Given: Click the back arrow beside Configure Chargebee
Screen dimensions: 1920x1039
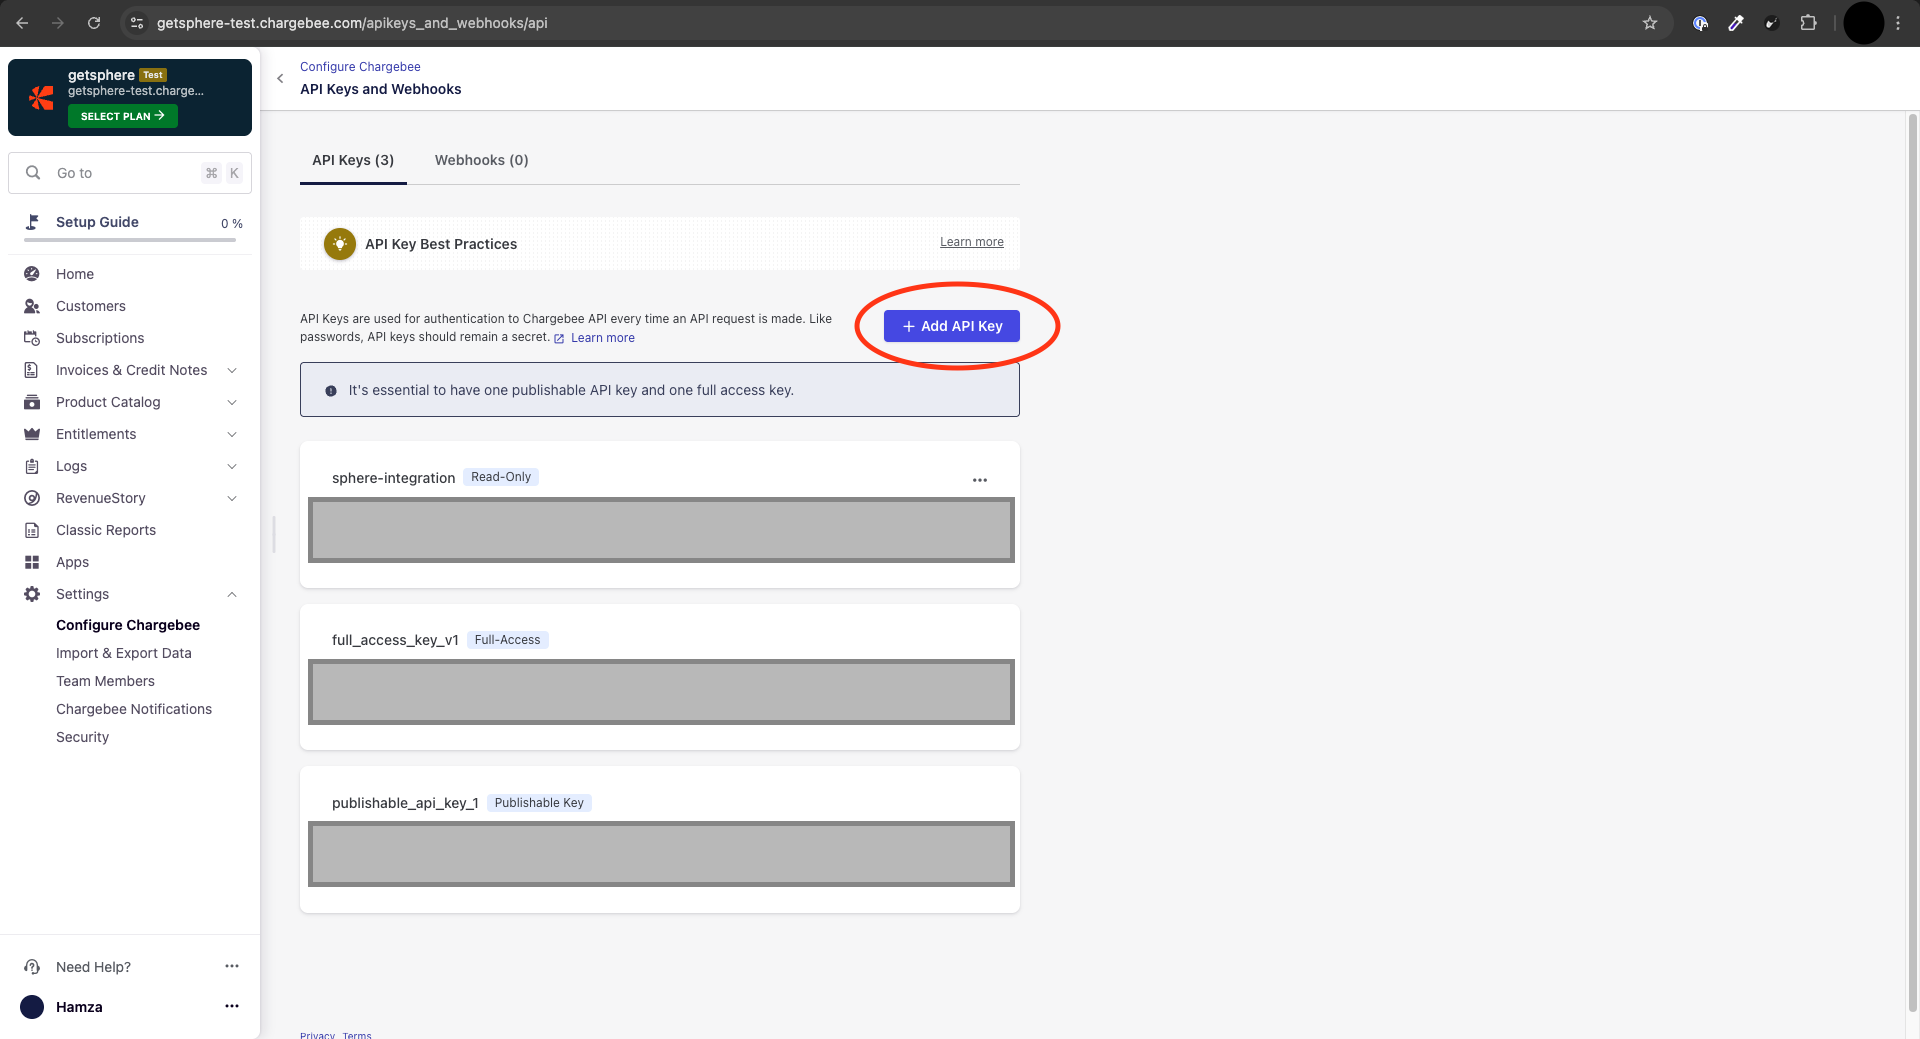Looking at the screenshot, I should click(x=280, y=78).
